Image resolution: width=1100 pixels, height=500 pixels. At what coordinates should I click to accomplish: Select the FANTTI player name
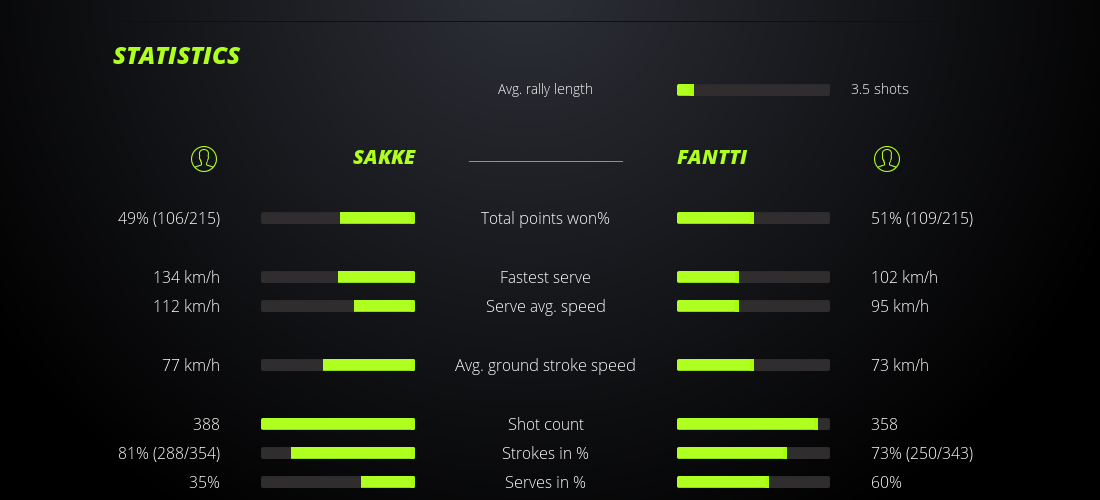tap(712, 157)
